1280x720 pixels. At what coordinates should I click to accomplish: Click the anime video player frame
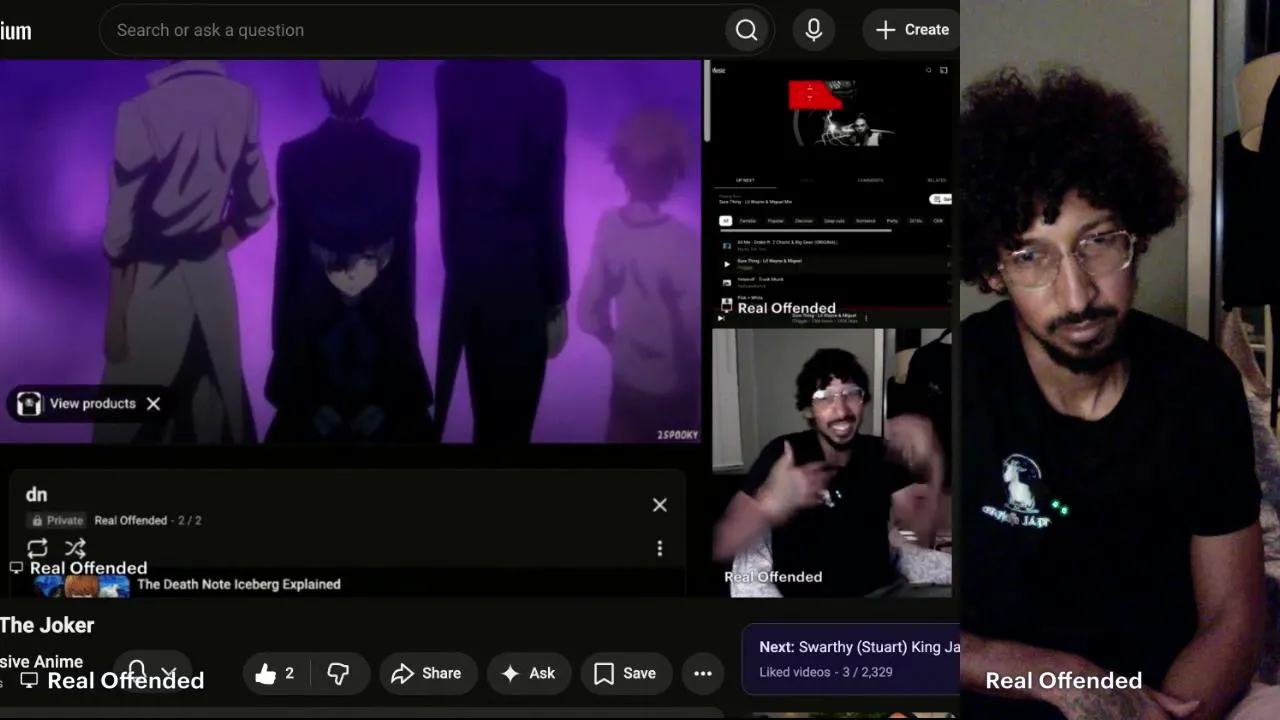coord(350,251)
